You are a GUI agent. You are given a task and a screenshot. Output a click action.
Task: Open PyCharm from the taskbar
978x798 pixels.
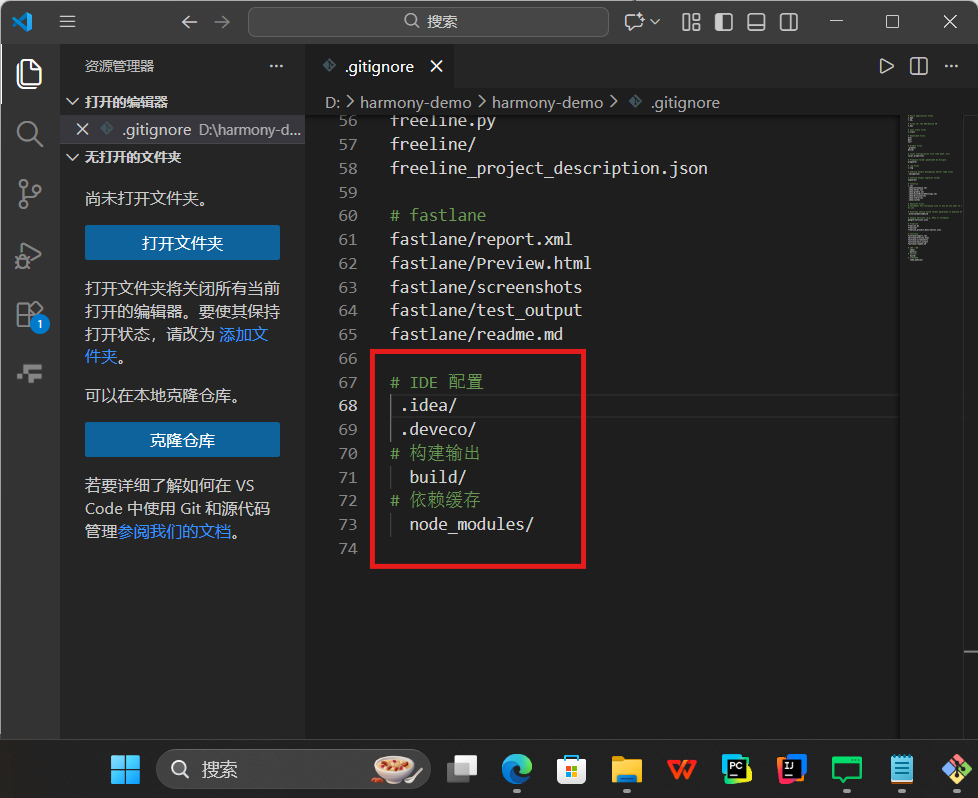(737, 769)
